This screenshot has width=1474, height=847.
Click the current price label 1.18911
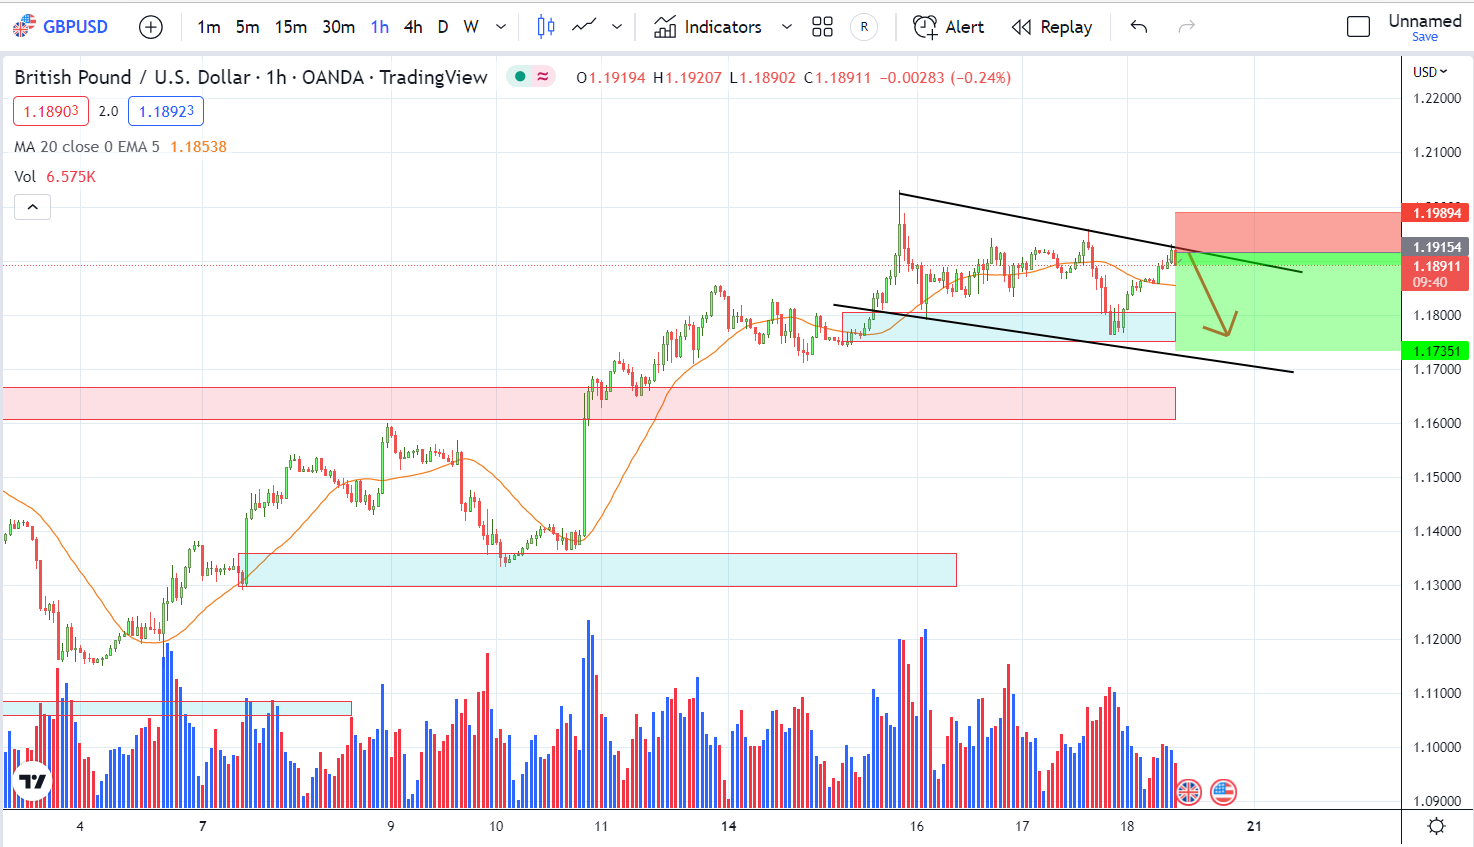coord(1437,266)
